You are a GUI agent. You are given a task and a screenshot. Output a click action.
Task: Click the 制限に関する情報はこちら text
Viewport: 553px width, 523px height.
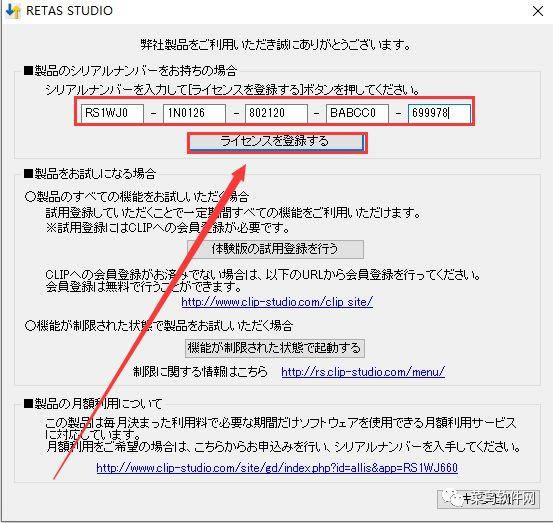tap(200, 372)
